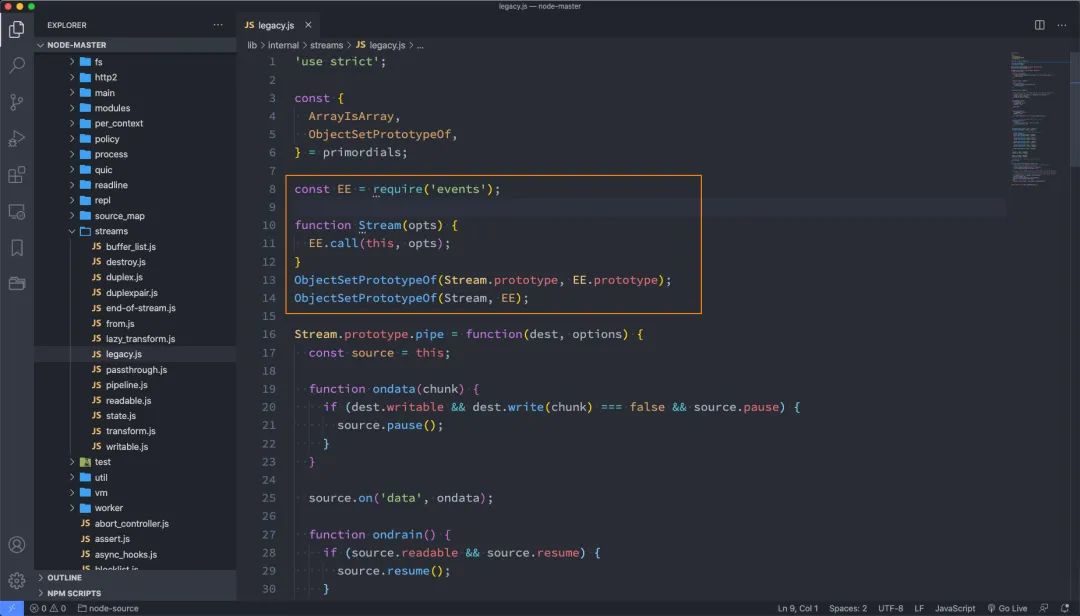Open the Run and Debug view
The width and height of the screenshot is (1080, 616).
click(17, 138)
